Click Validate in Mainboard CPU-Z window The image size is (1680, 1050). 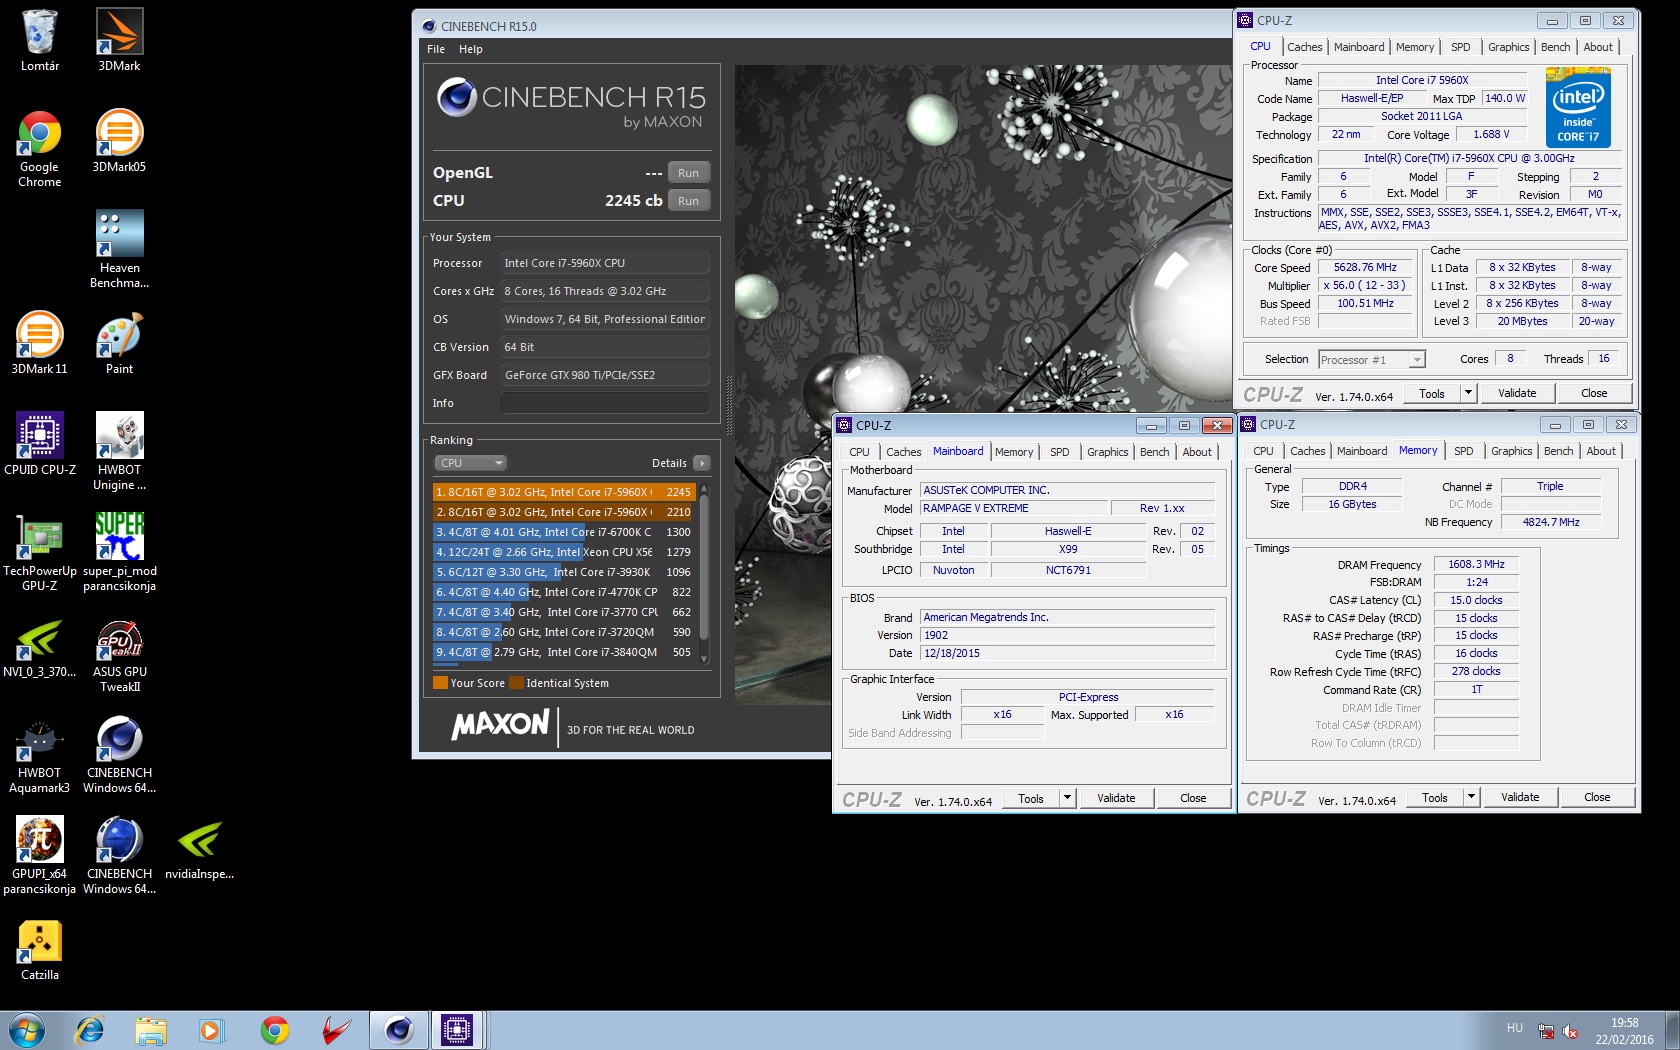coord(1116,798)
